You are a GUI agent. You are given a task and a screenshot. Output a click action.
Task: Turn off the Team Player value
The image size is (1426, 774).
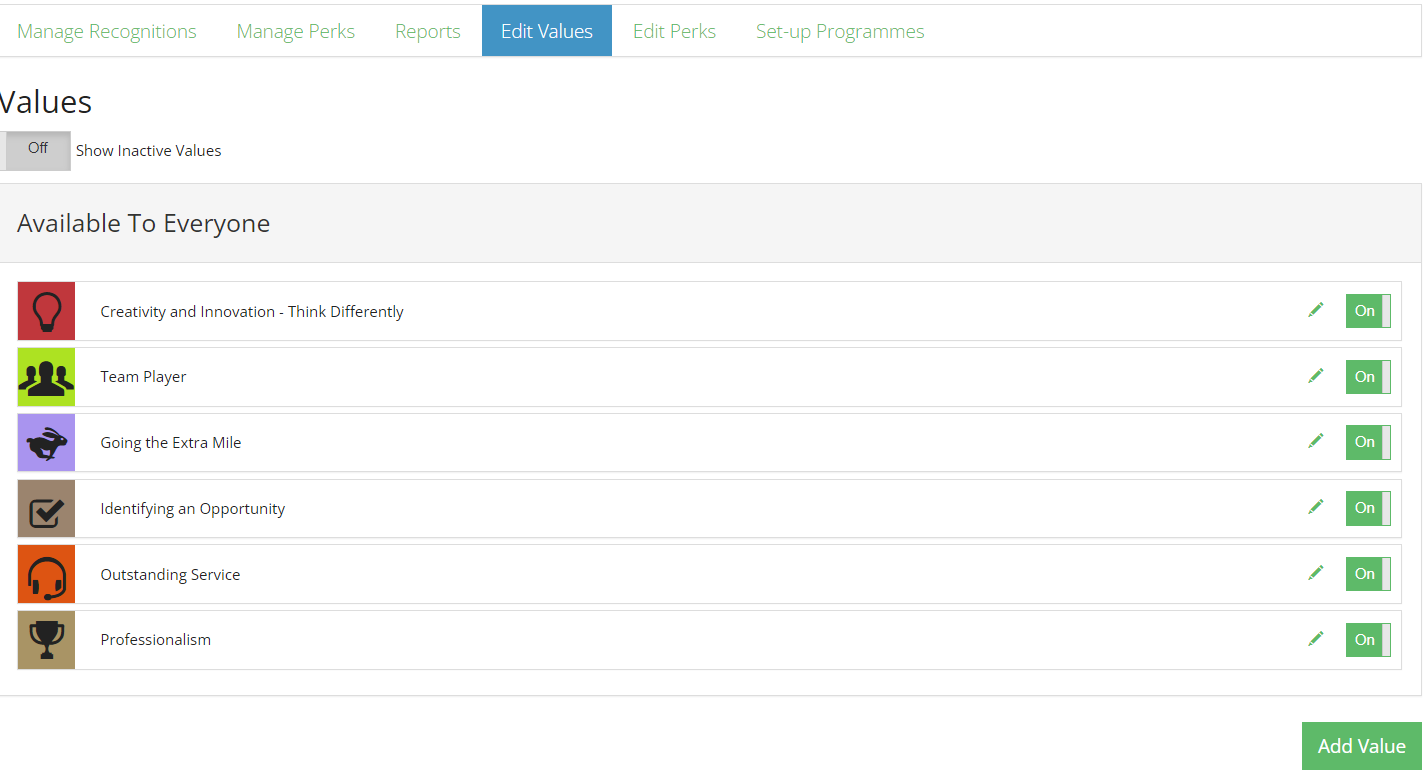click(x=1368, y=377)
